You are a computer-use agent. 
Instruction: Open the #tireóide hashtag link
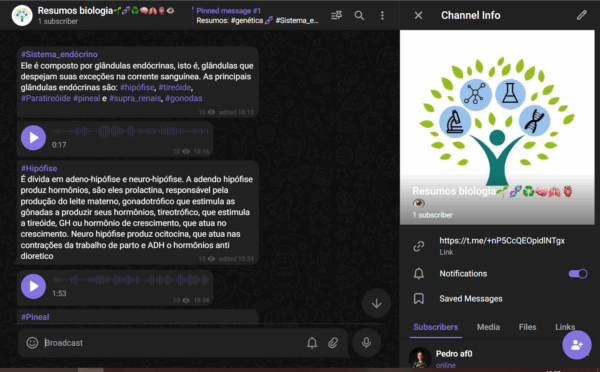pos(175,87)
